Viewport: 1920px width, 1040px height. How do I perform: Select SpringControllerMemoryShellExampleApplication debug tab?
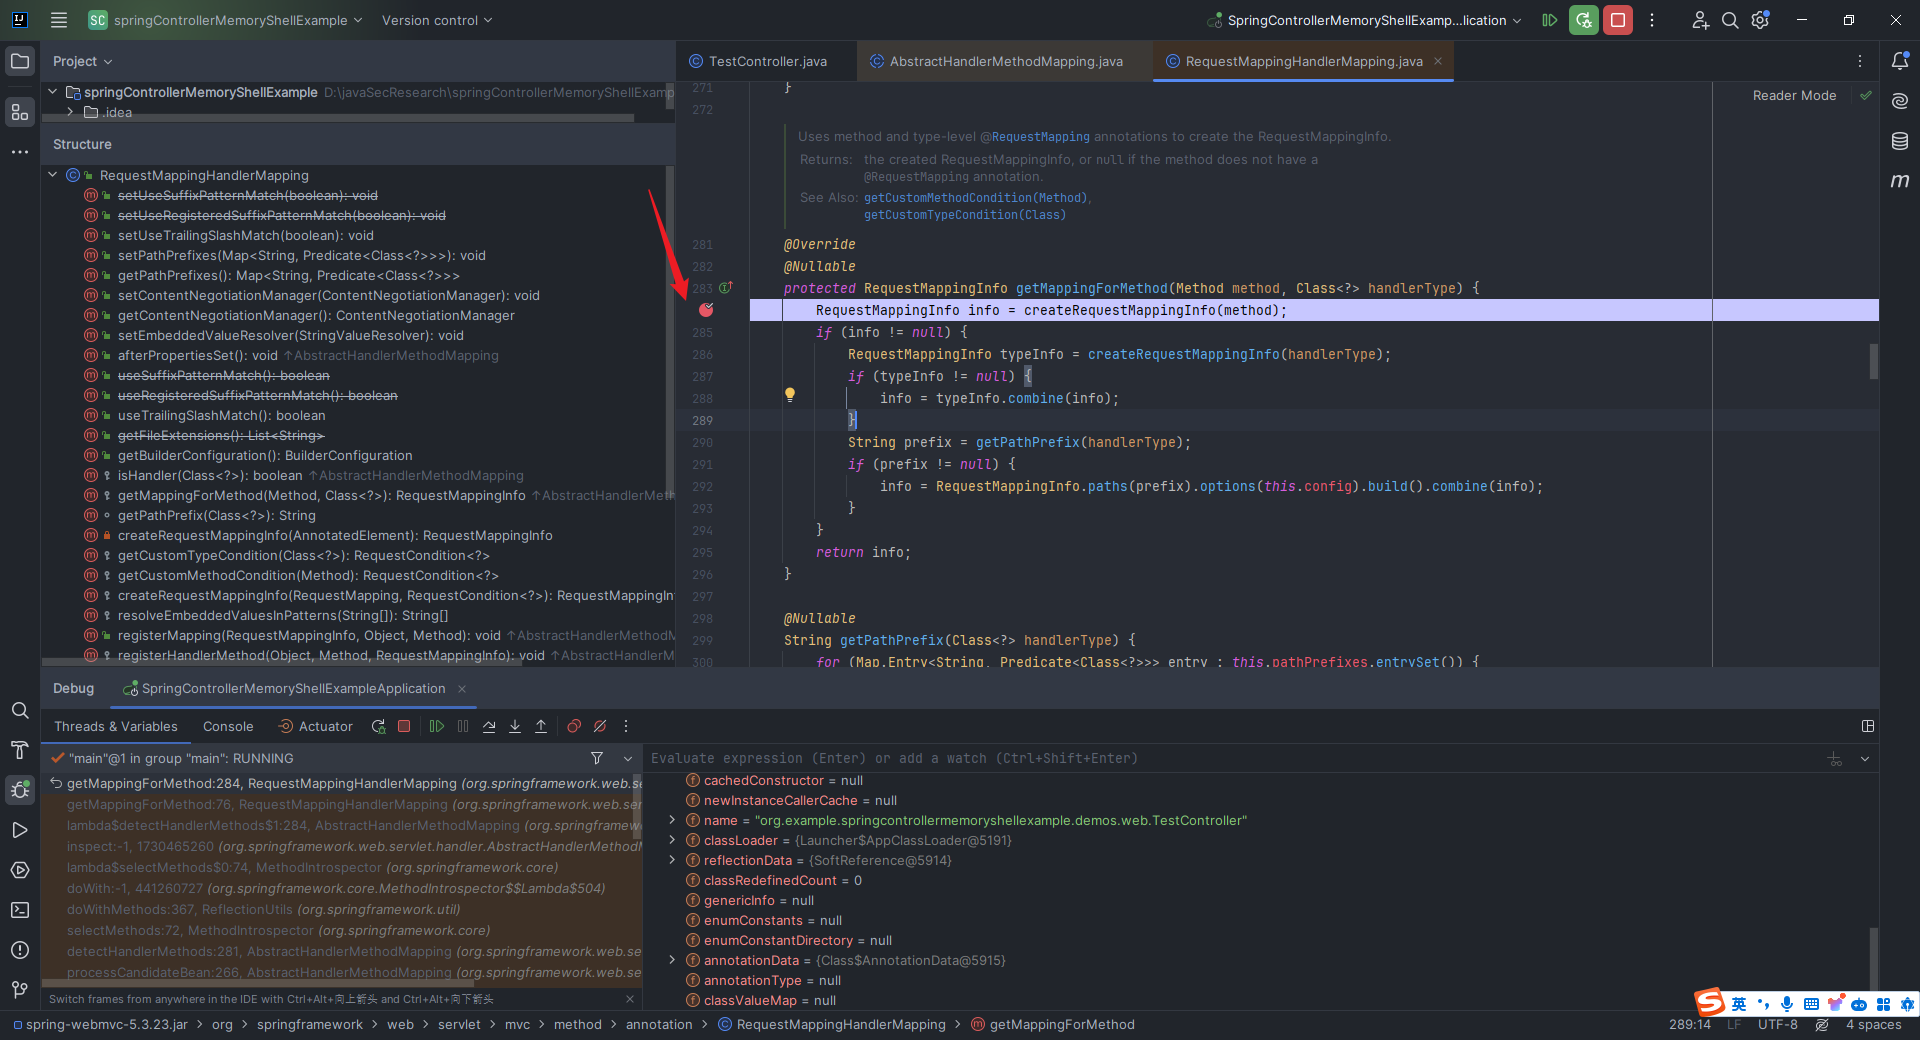click(293, 689)
